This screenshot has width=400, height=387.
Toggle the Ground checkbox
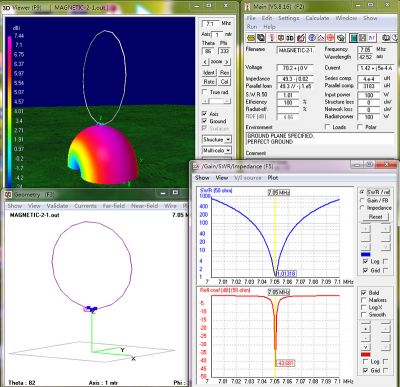click(204, 121)
